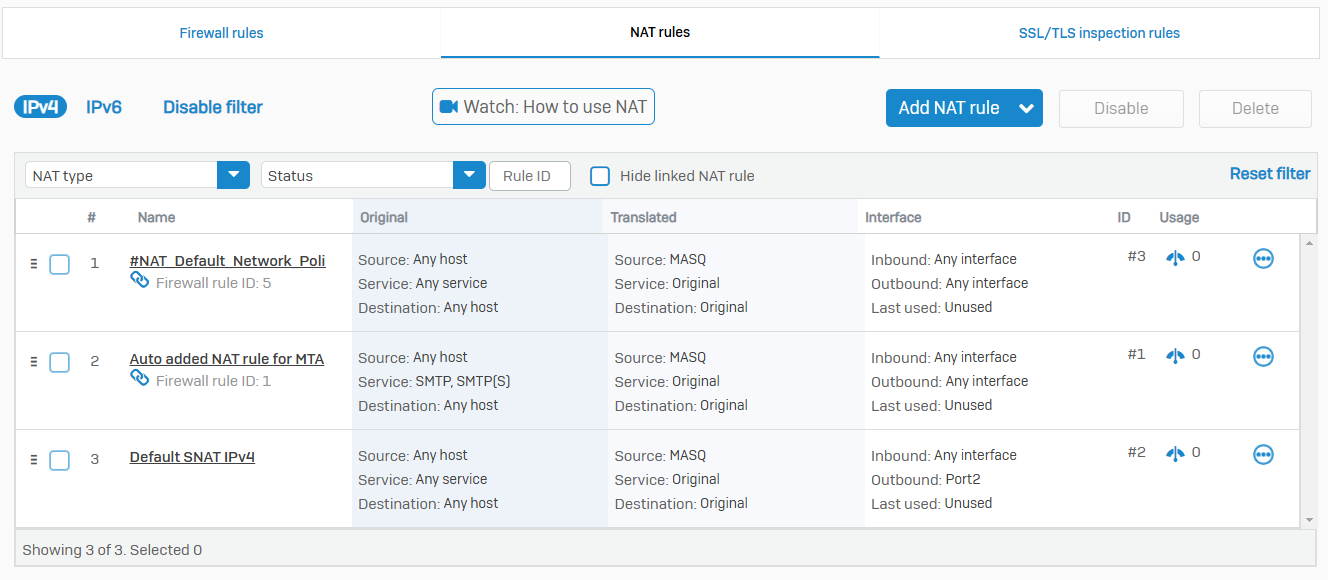Click Watch: How to use NAT button

point(543,107)
